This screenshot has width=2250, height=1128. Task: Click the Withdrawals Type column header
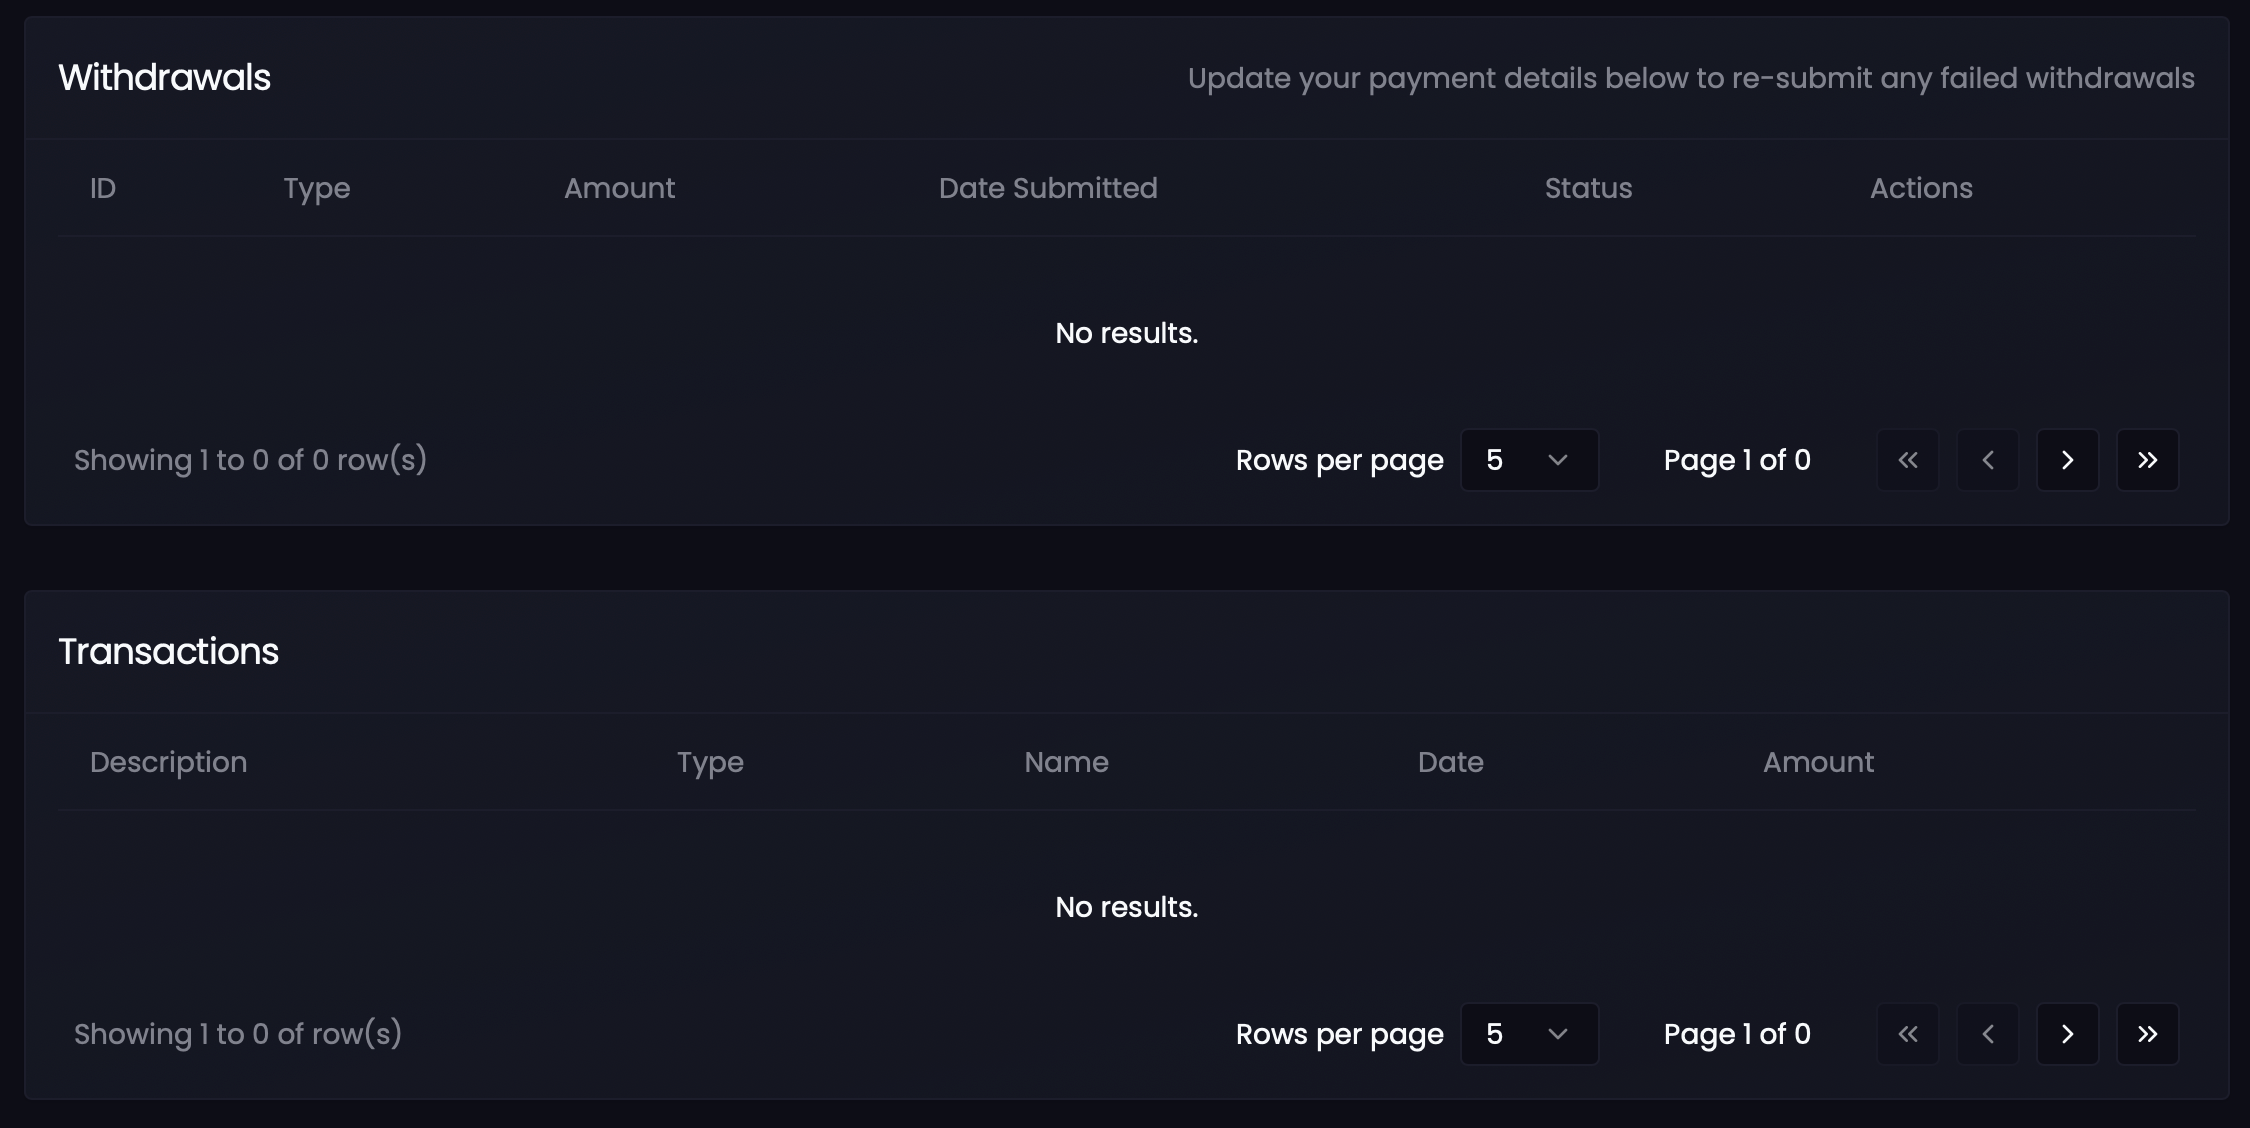316,188
